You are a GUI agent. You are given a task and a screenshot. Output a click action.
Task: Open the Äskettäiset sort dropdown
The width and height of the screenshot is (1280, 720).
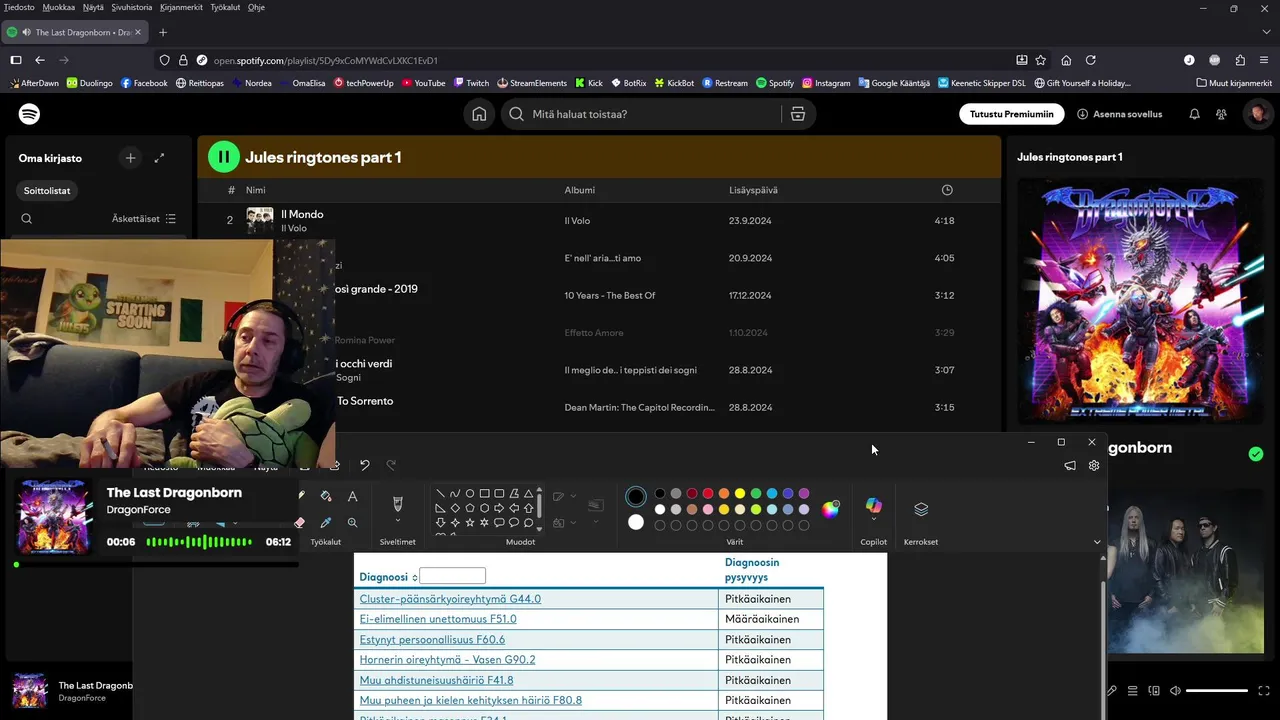pyautogui.click(x=144, y=219)
